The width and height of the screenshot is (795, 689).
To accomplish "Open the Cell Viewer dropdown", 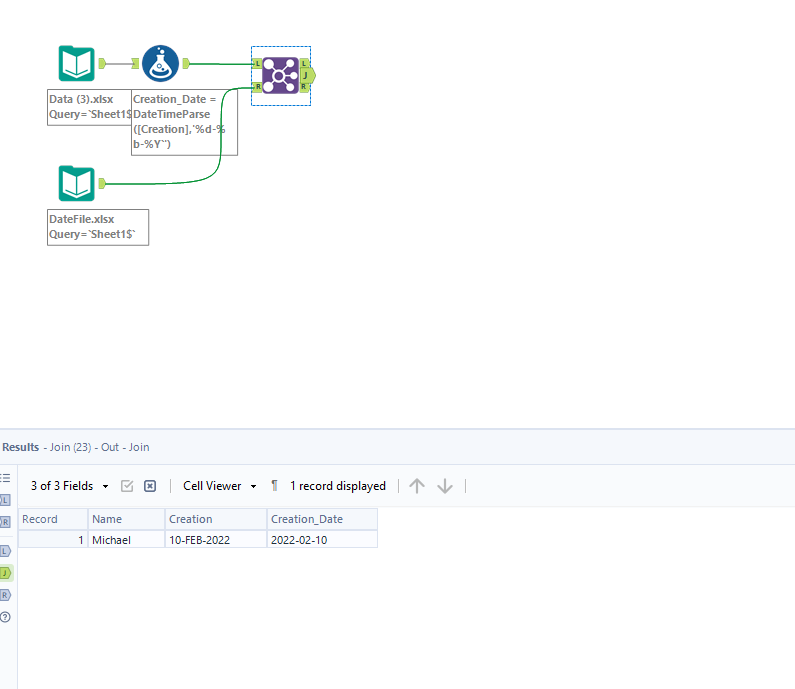I will pyautogui.click(x=220, y=486).
